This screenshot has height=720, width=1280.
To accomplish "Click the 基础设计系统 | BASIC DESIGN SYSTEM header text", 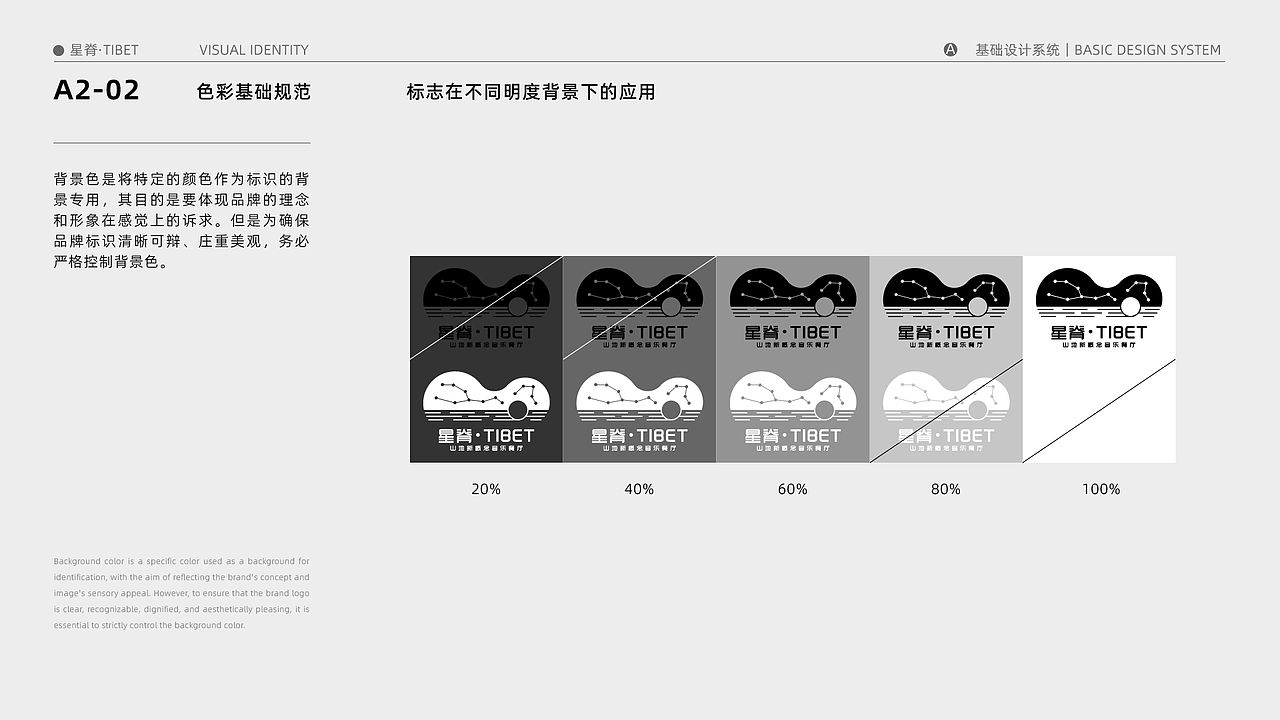I will (1098, 50).
